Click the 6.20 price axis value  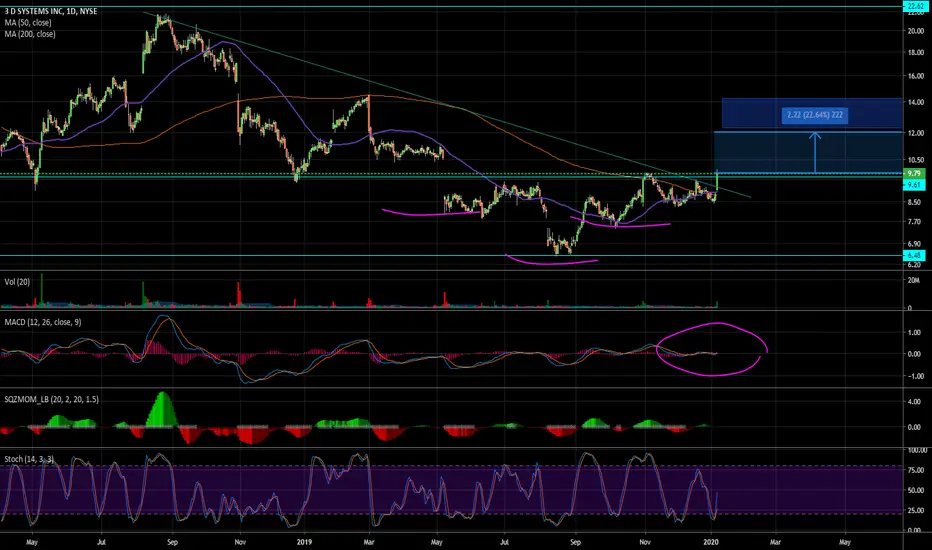click(915, 265)
